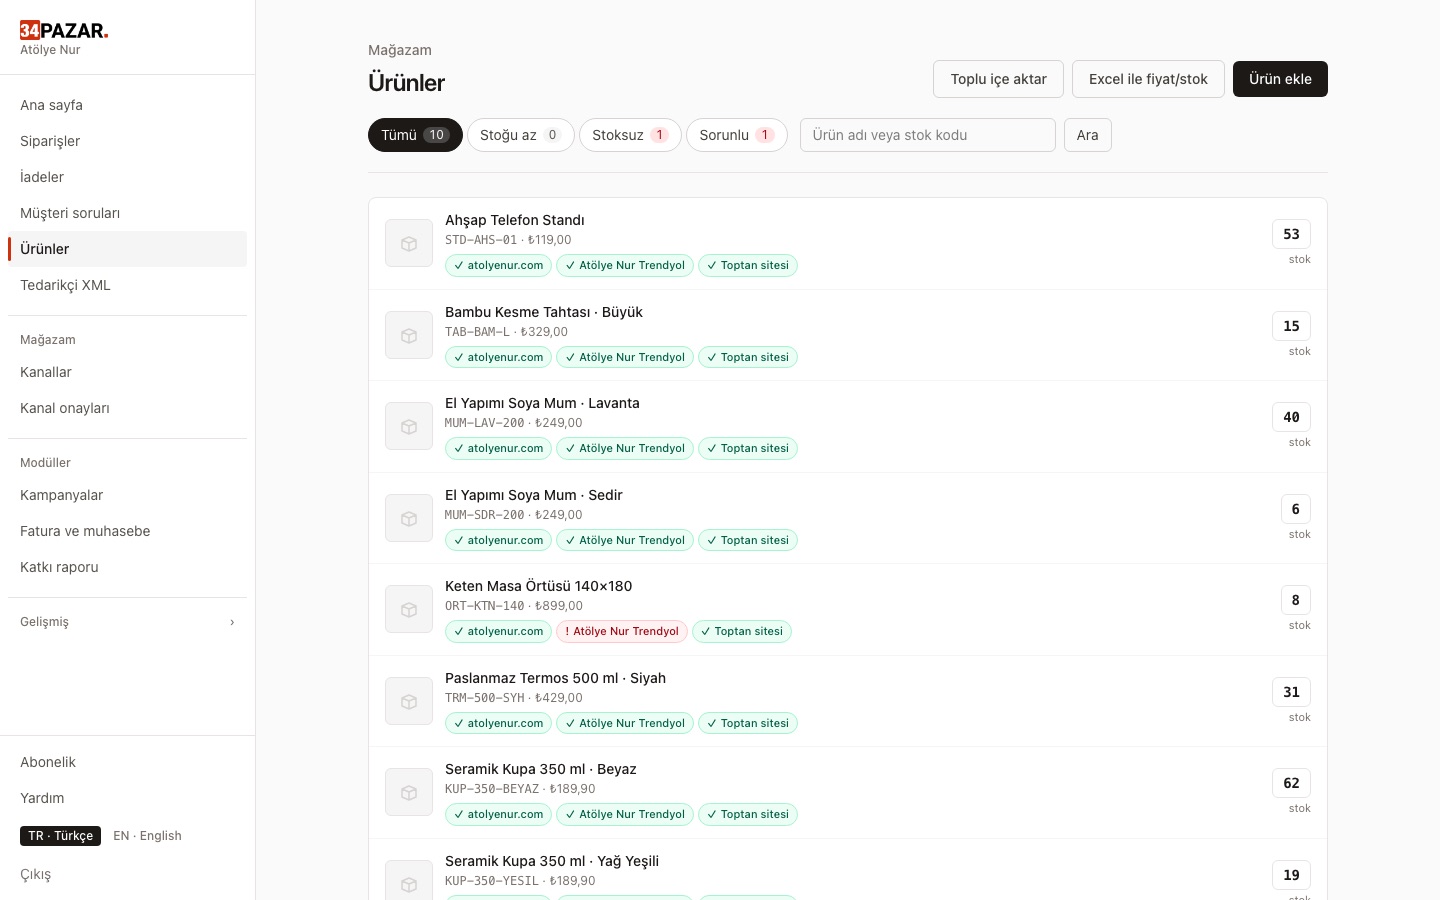Click the Ürün ekle button
Viewport: 1440px width, 900px height.
click(1280, 79)
